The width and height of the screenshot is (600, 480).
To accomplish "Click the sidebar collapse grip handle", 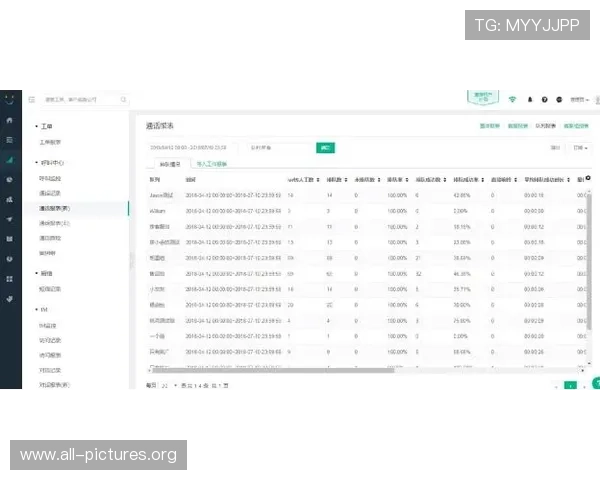I will tap(132, 260).
